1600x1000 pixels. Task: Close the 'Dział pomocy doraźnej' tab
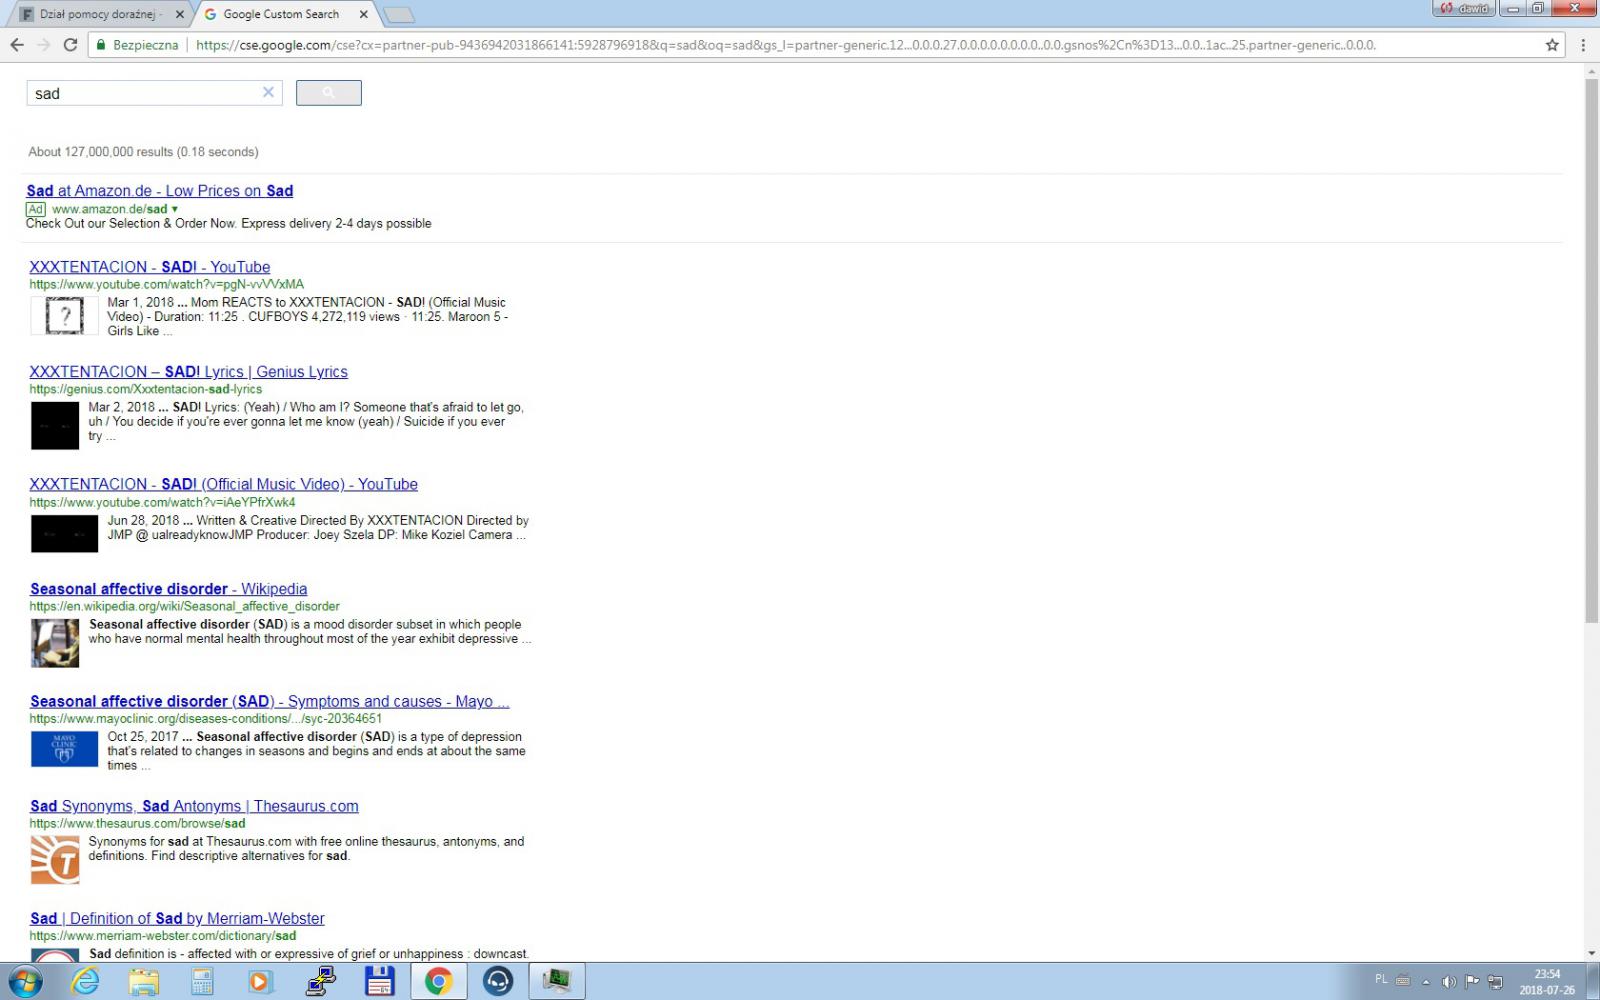(x=179, y=15)
